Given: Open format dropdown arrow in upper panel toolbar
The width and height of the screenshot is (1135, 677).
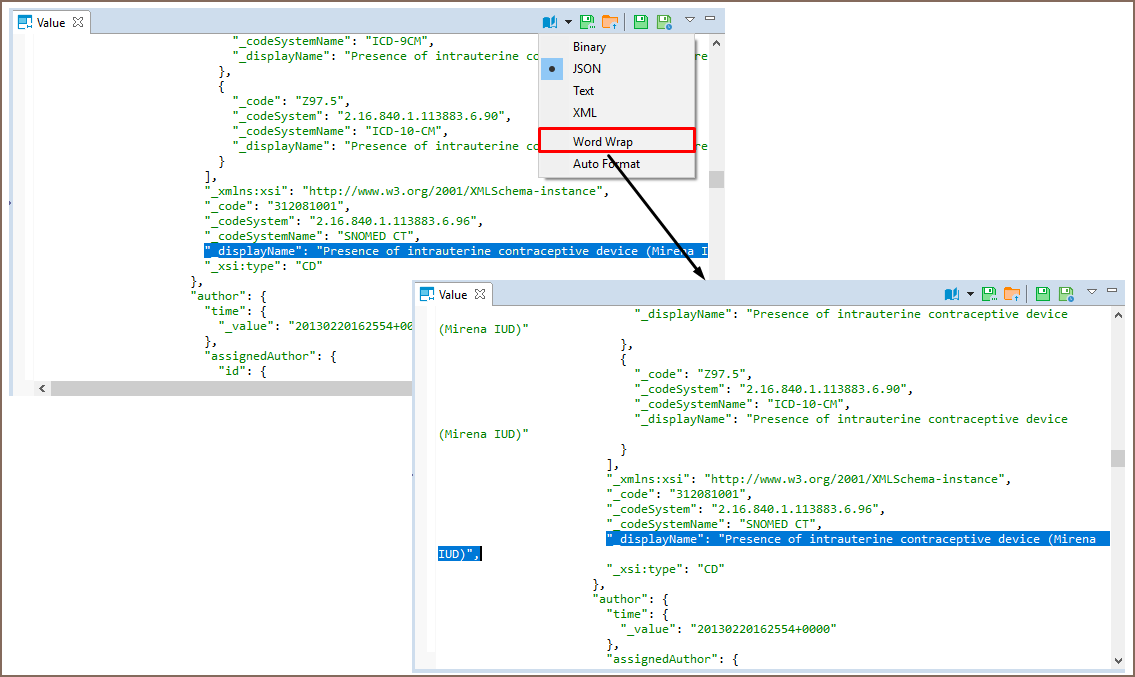Looking at the screenshot, I should [x=568, y=21].
